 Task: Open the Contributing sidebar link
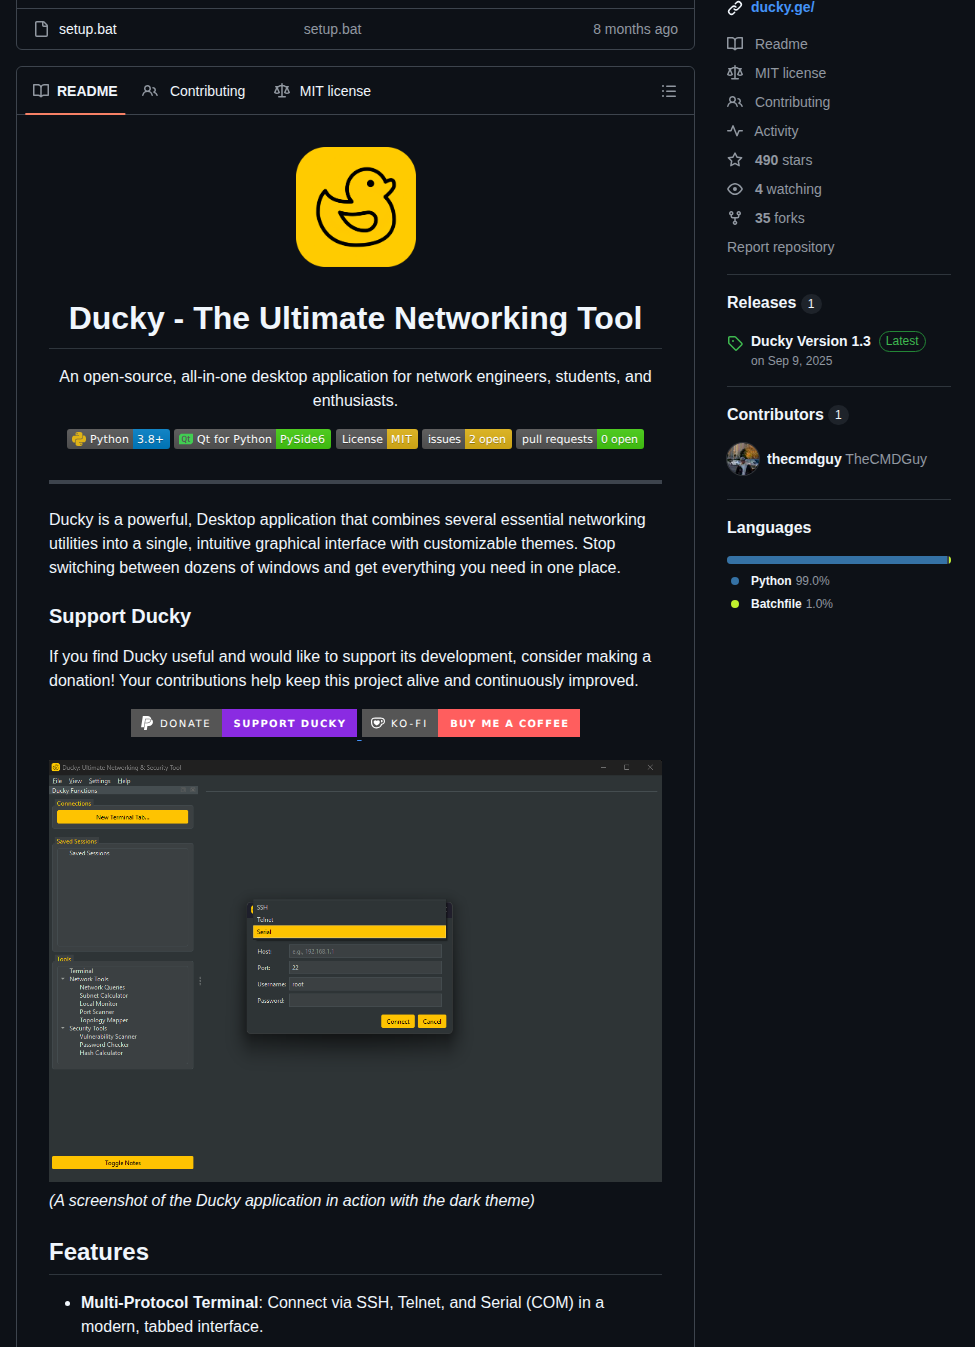coord(792,102)
